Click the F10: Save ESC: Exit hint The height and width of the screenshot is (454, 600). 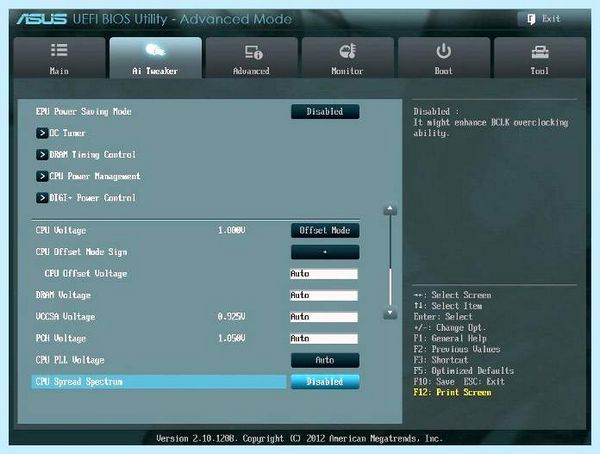coord(459,382)
